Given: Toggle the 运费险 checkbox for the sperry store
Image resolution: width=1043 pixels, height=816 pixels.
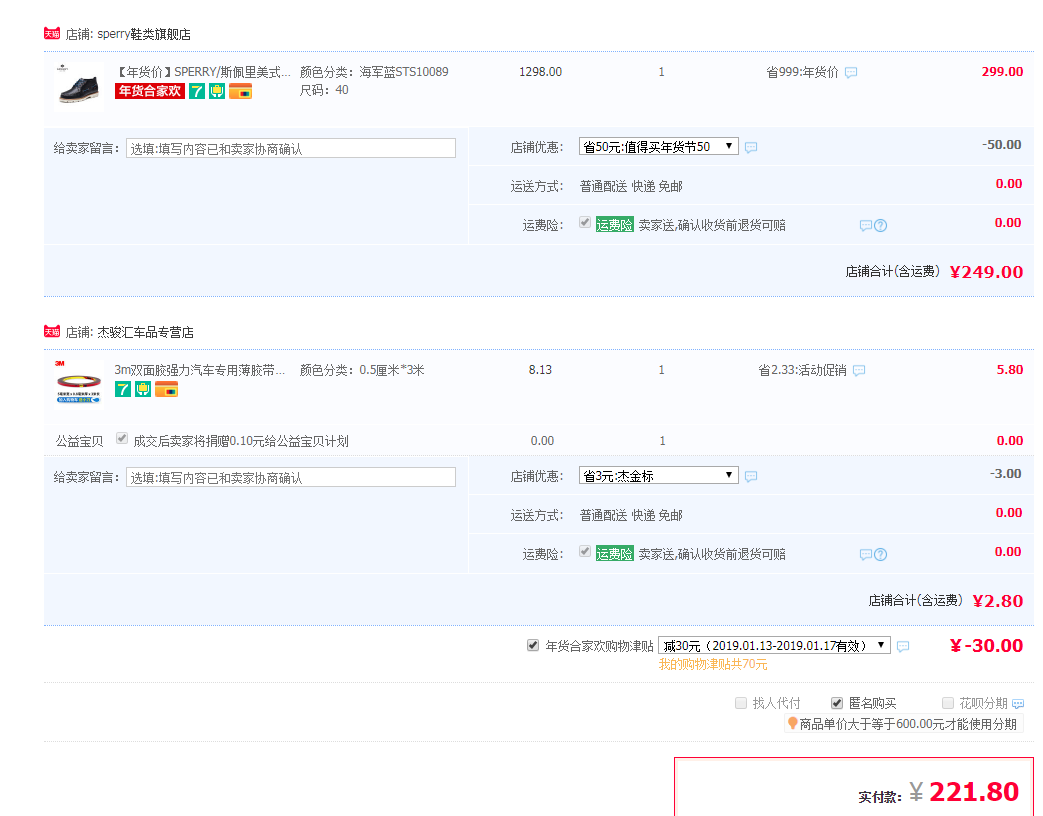Looking at the screenshot, I should (585, 222).
